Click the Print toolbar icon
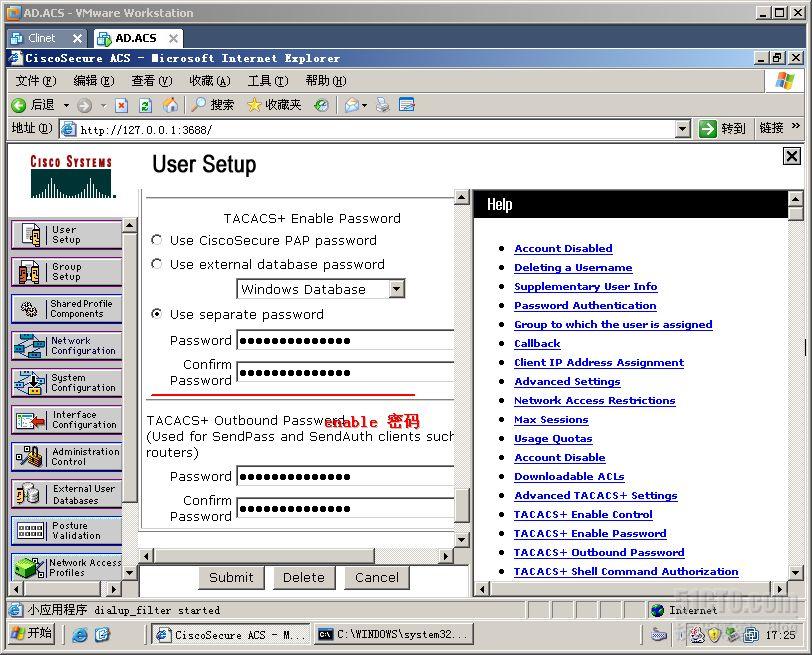812x655 pixels. [383, 105]
